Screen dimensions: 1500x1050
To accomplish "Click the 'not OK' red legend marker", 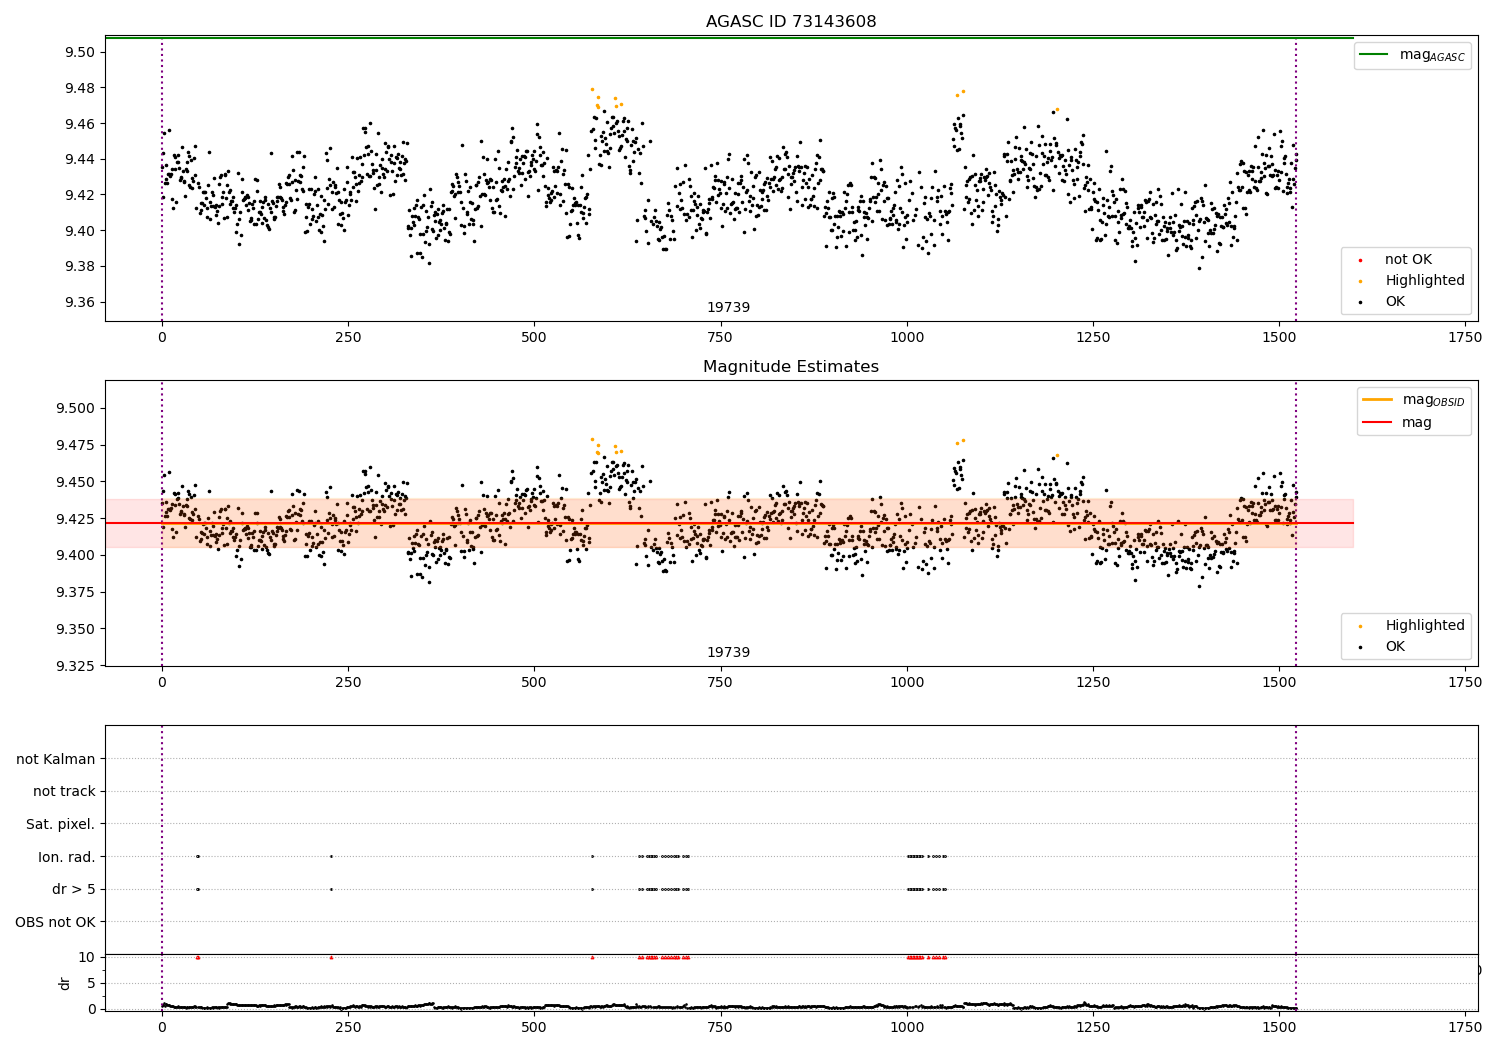I will pos(1360,260).
